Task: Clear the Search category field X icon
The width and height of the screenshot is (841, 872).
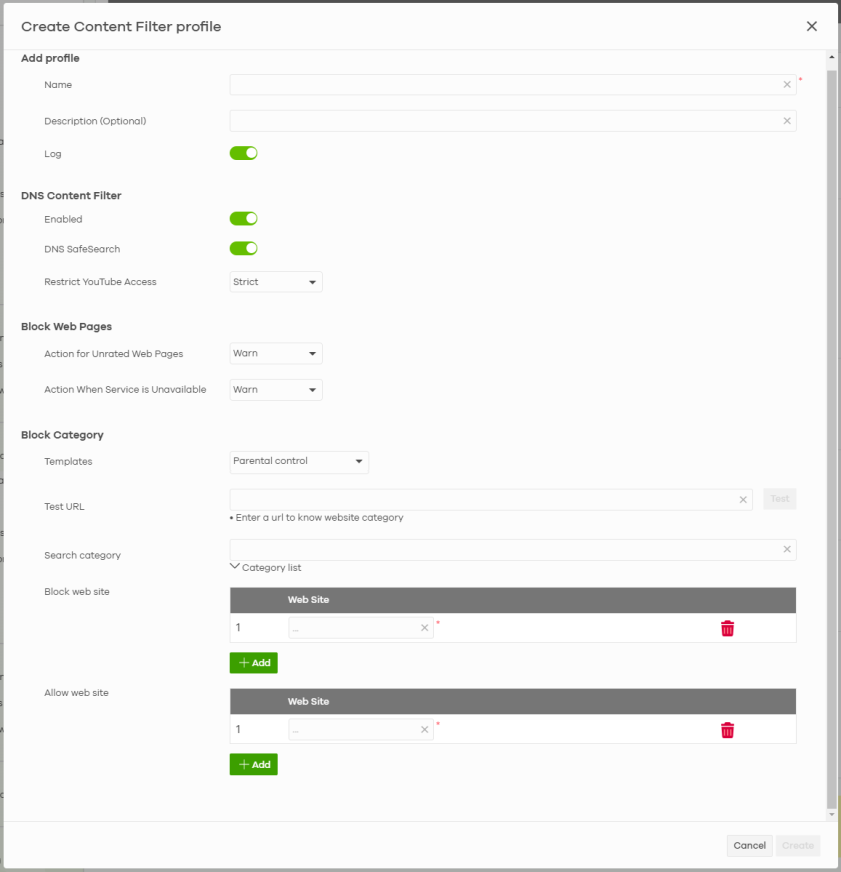Action: click(787, 549)
